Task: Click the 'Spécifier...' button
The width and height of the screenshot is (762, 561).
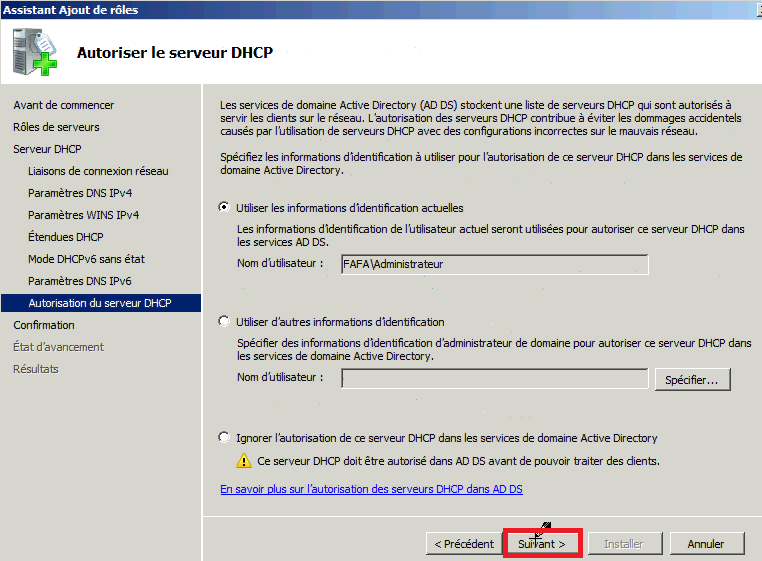Action: [693, 380]
